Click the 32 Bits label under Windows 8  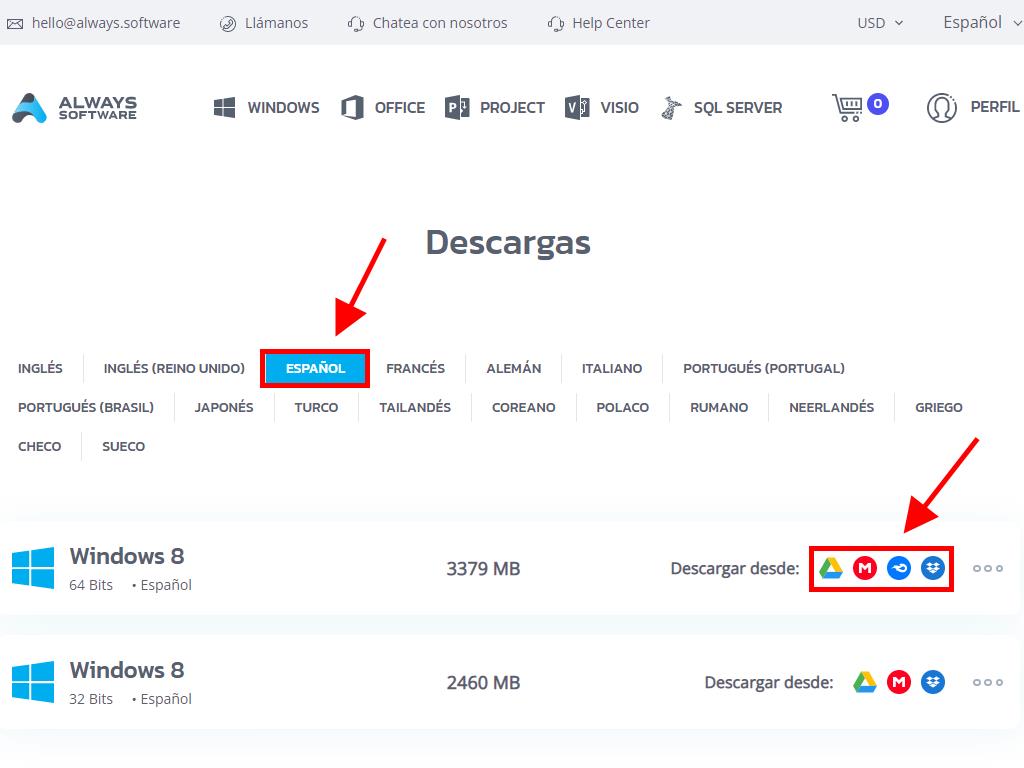91,699
